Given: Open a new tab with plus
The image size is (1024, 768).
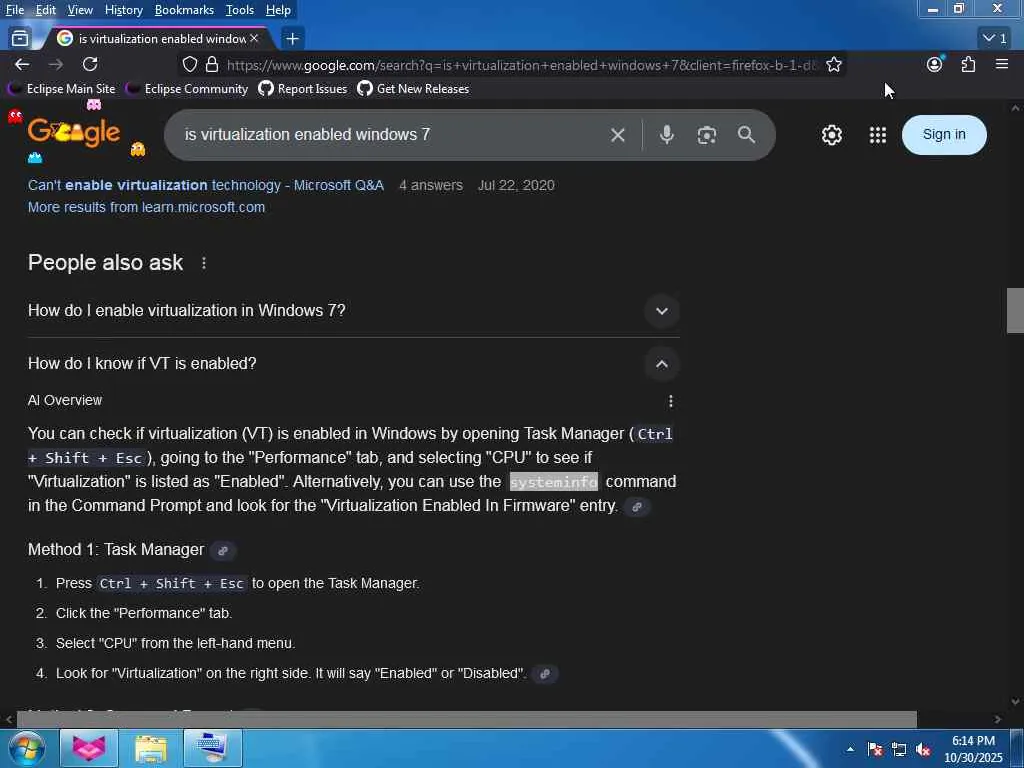Looking at the screenshot, I should (293, 39).
